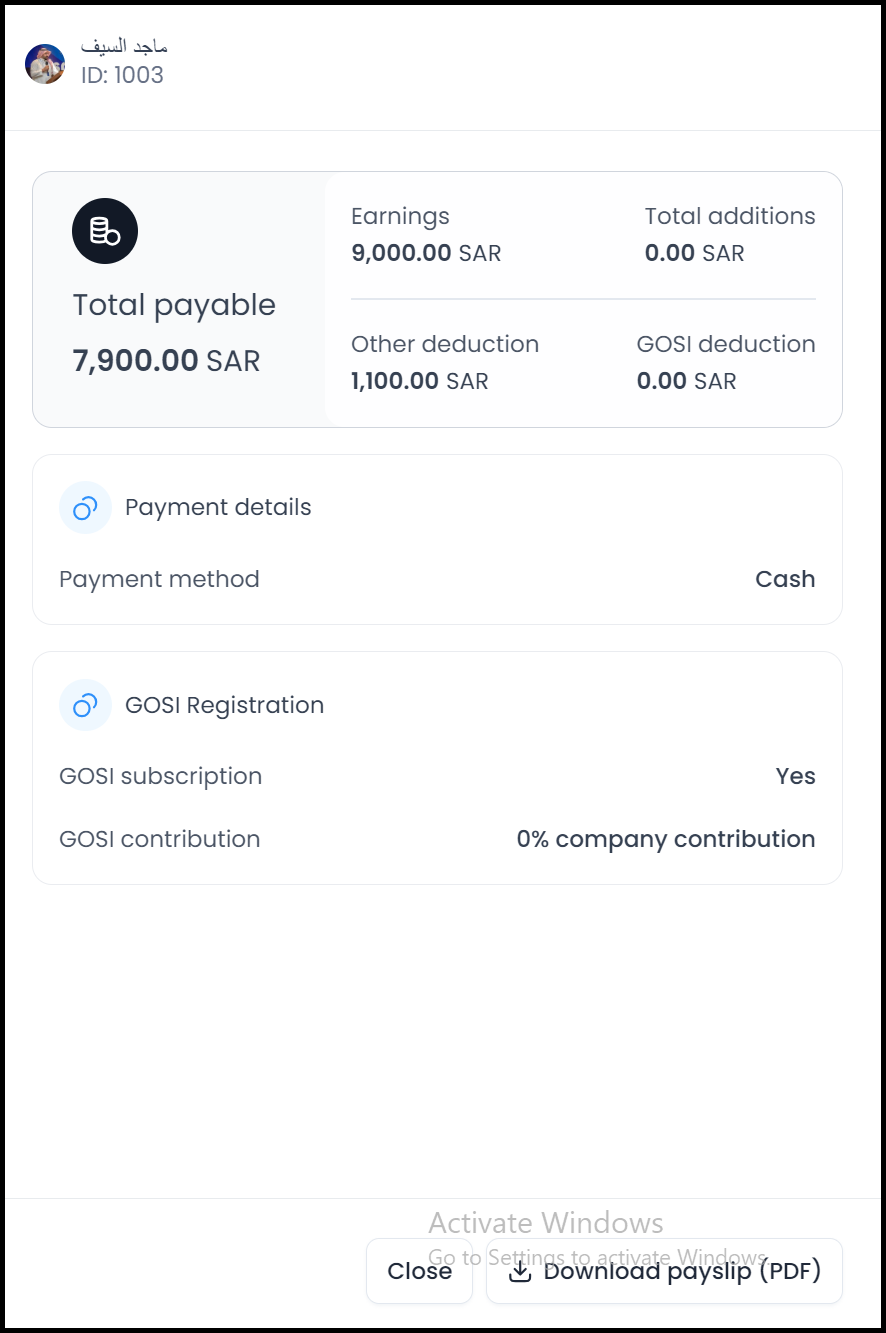Image resolution: width=886 pixels, height=1333 pixels.
Task: Click the Payment method label
Action: [159, 579]
